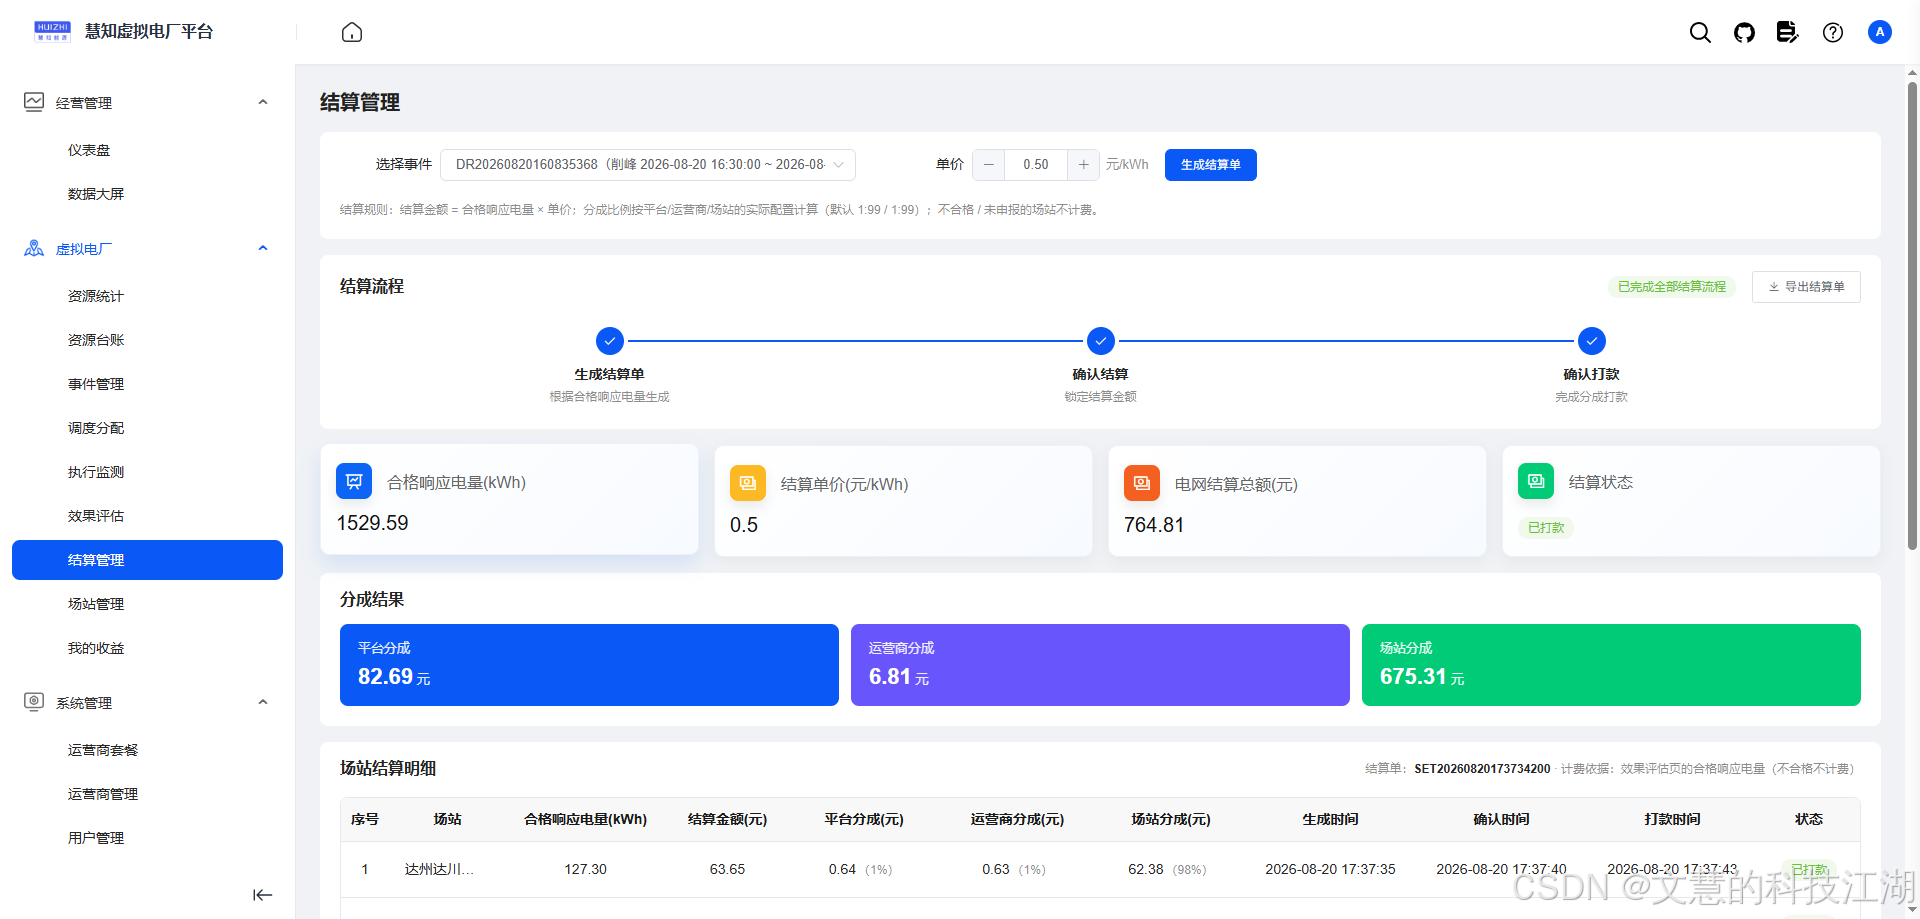Decrease unit price with minus button
The width and height of the screenshot is (1920, 919).
click(x=989, y=165)
